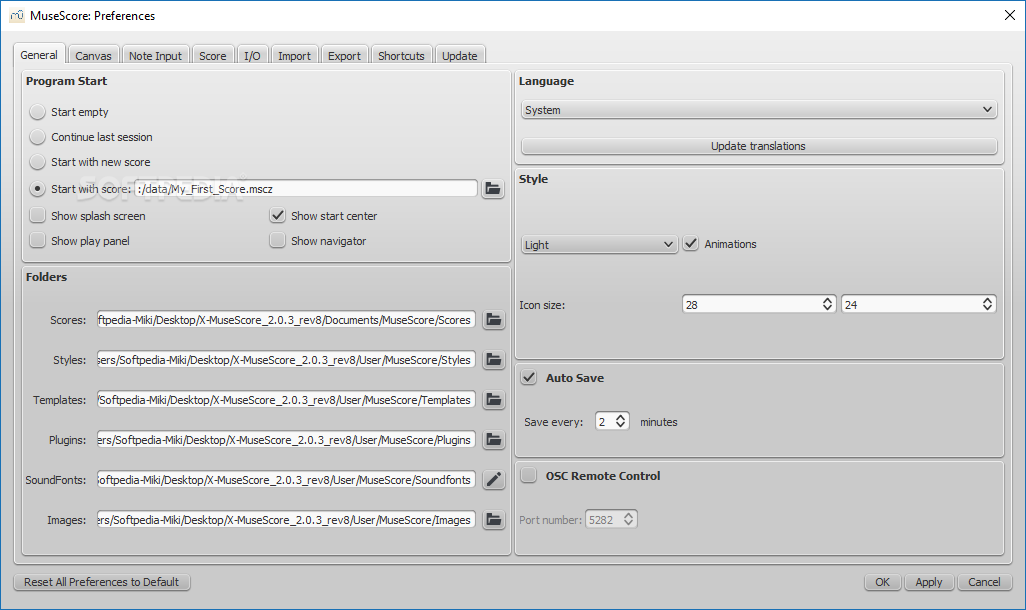Image resolution: width=1026 pixels, height=610 pixels.
Task: Open folder browser for Plugins path
Action: [494, 440]
